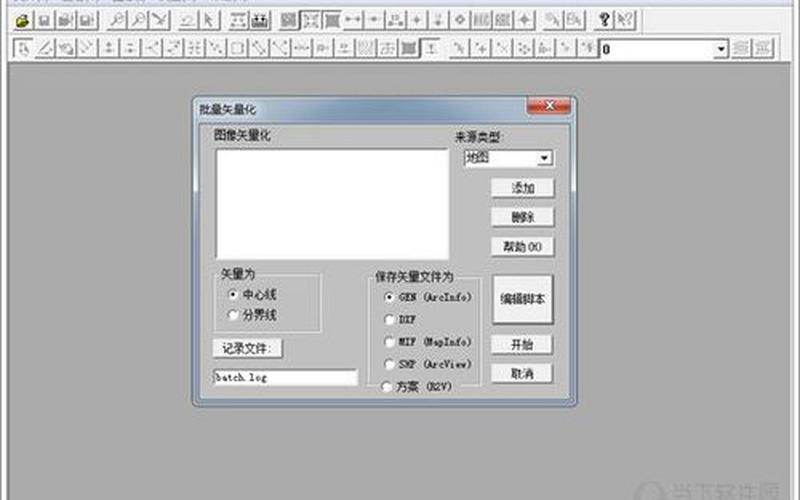Click the pressed crossed-box icon in top toolbar

click(x=310, y=20)
